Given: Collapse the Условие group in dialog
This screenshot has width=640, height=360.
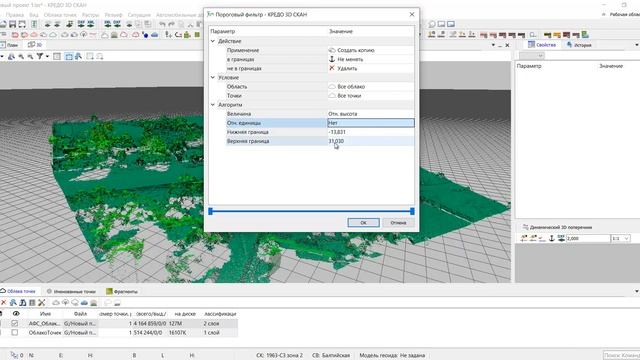Looking at the screenshot, I should 213,77.
